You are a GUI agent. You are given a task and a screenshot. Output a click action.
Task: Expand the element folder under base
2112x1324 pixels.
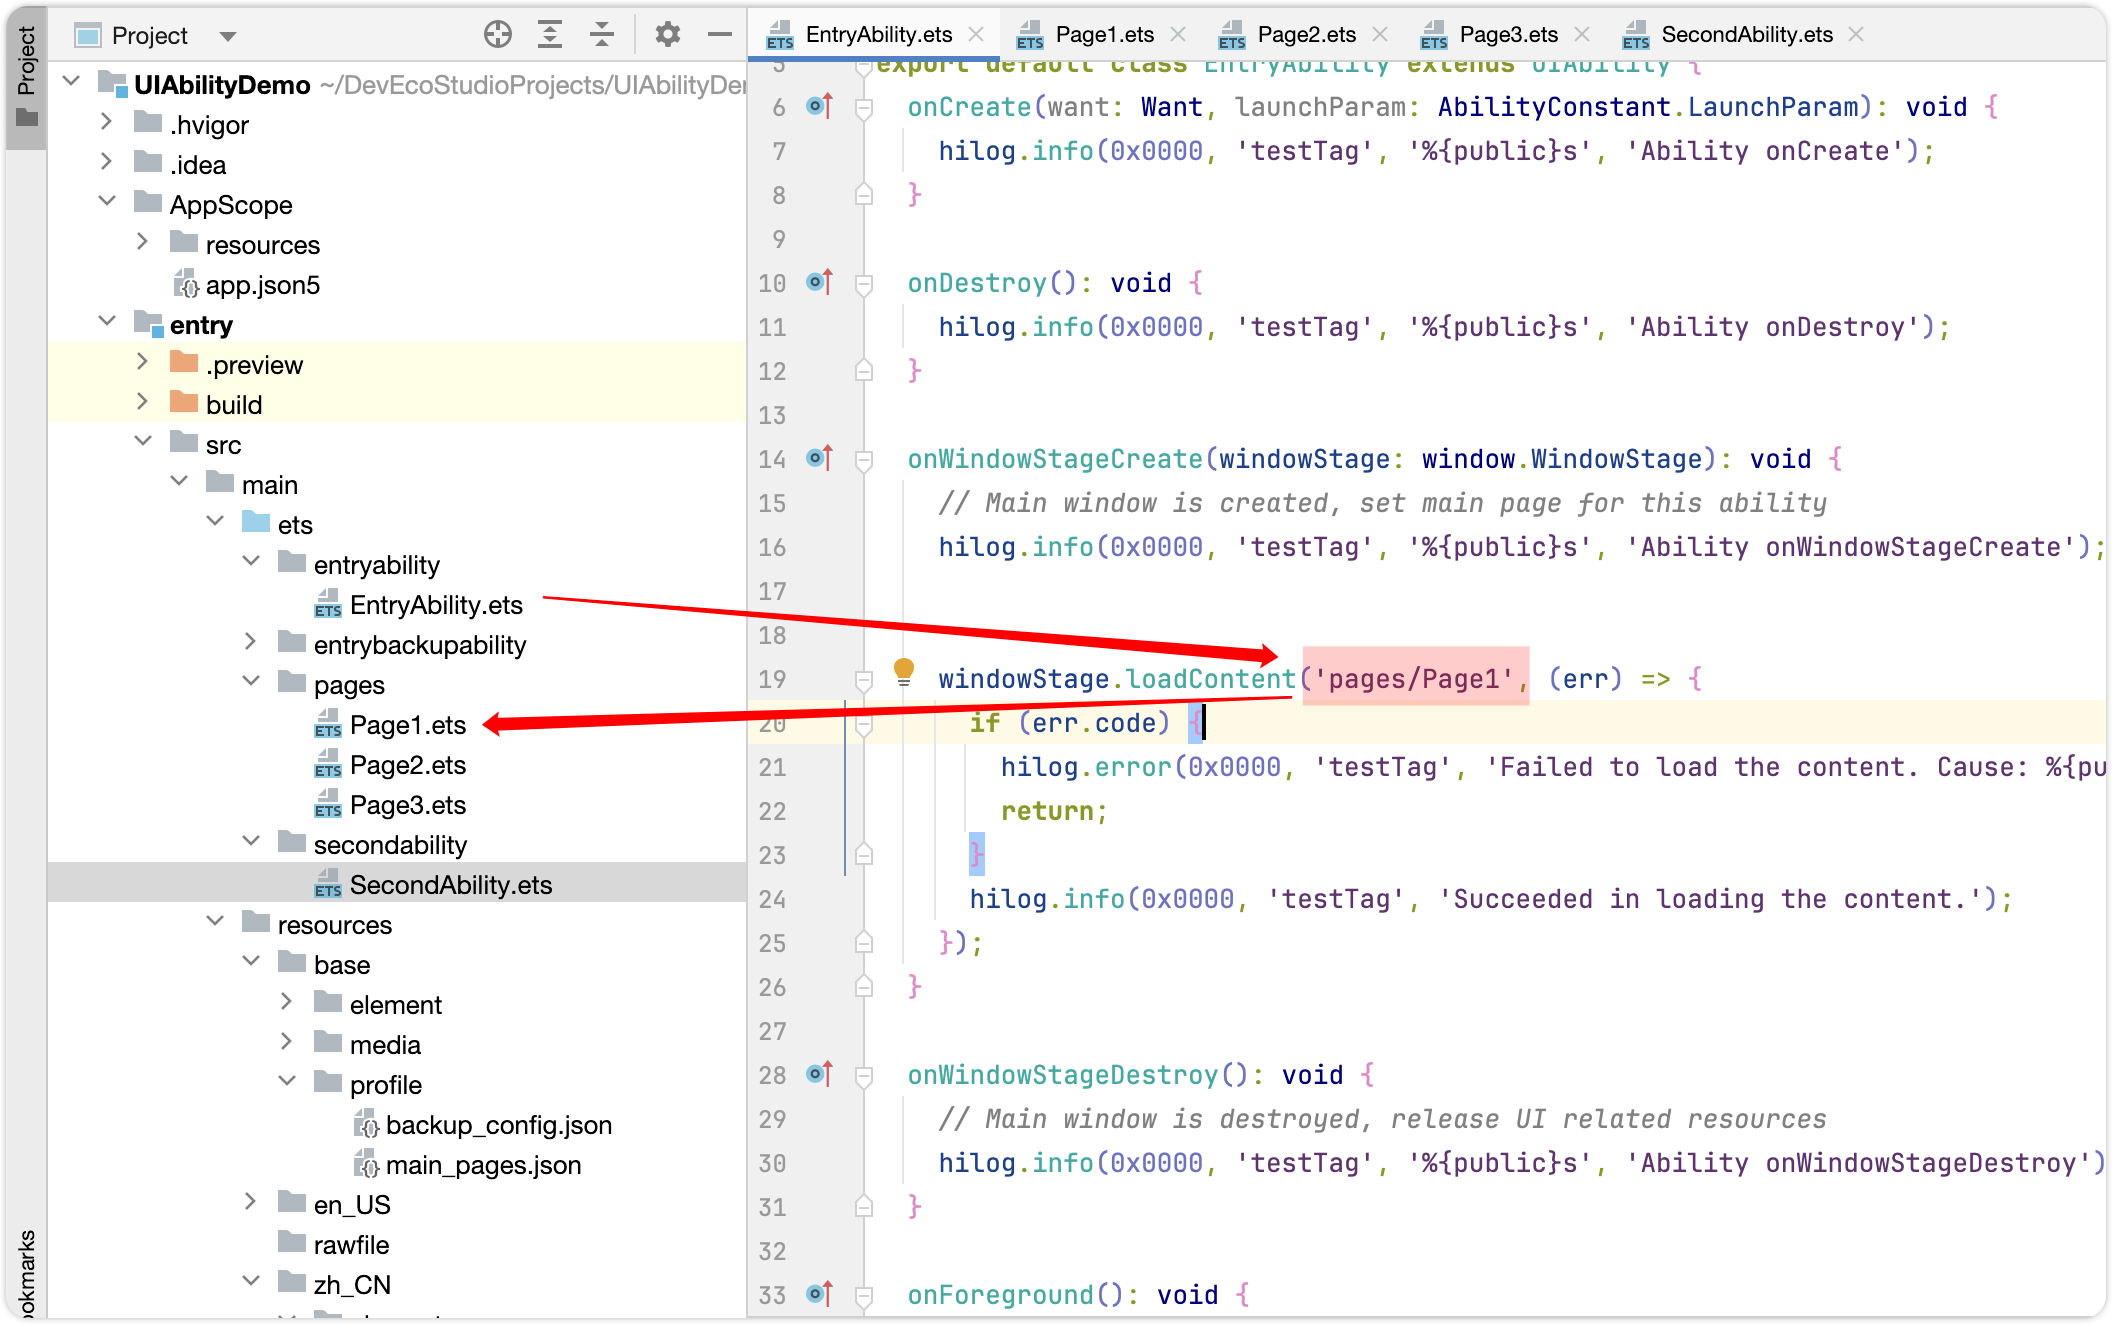(x=286, y=1001)
